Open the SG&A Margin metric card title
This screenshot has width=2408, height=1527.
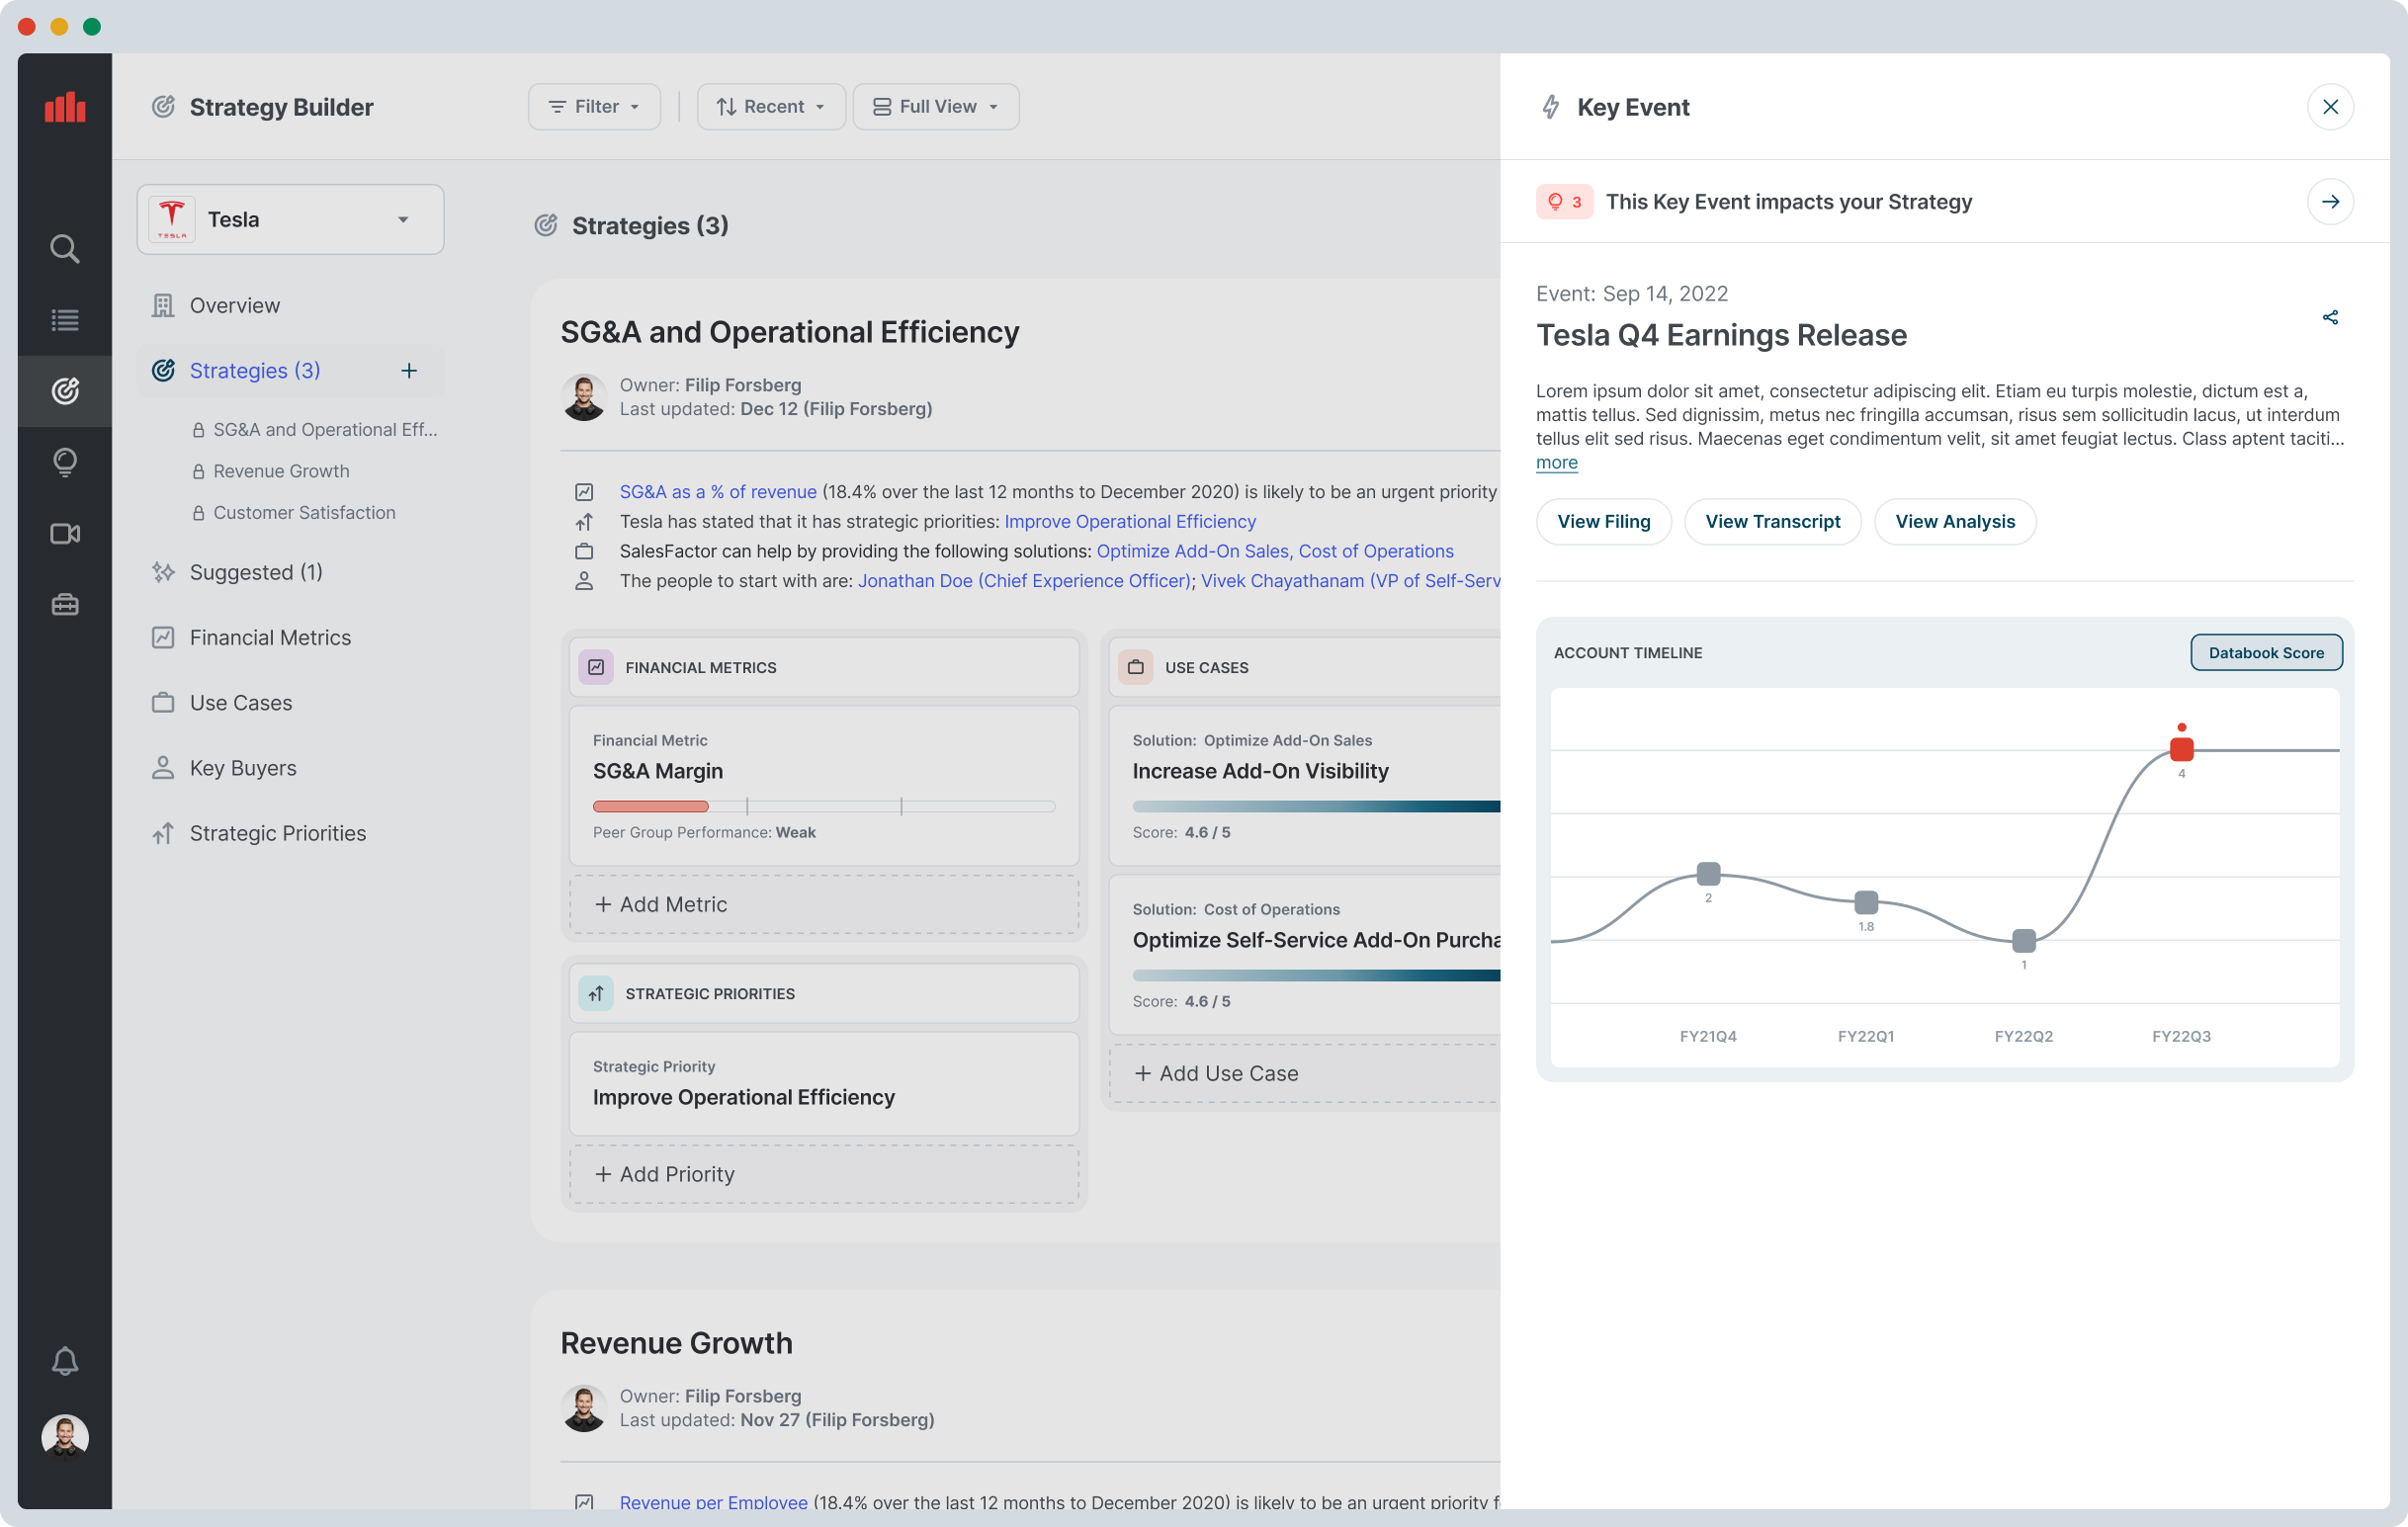coord(658,771)
